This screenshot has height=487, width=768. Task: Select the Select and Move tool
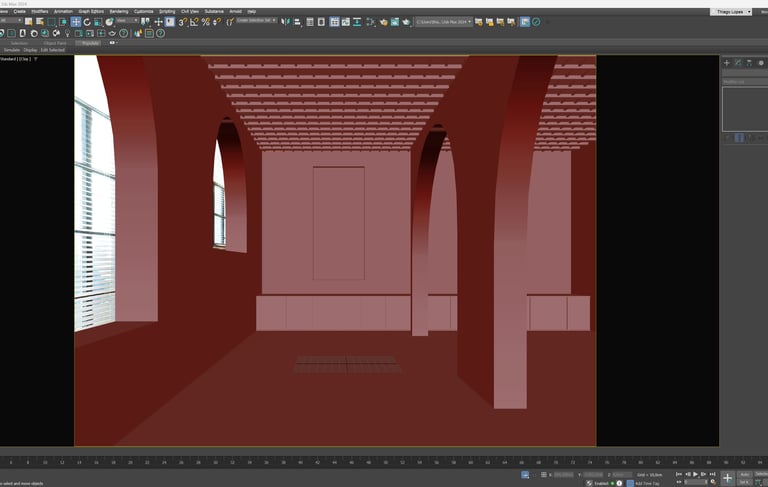pyautogui.click(x=77, y=21)
